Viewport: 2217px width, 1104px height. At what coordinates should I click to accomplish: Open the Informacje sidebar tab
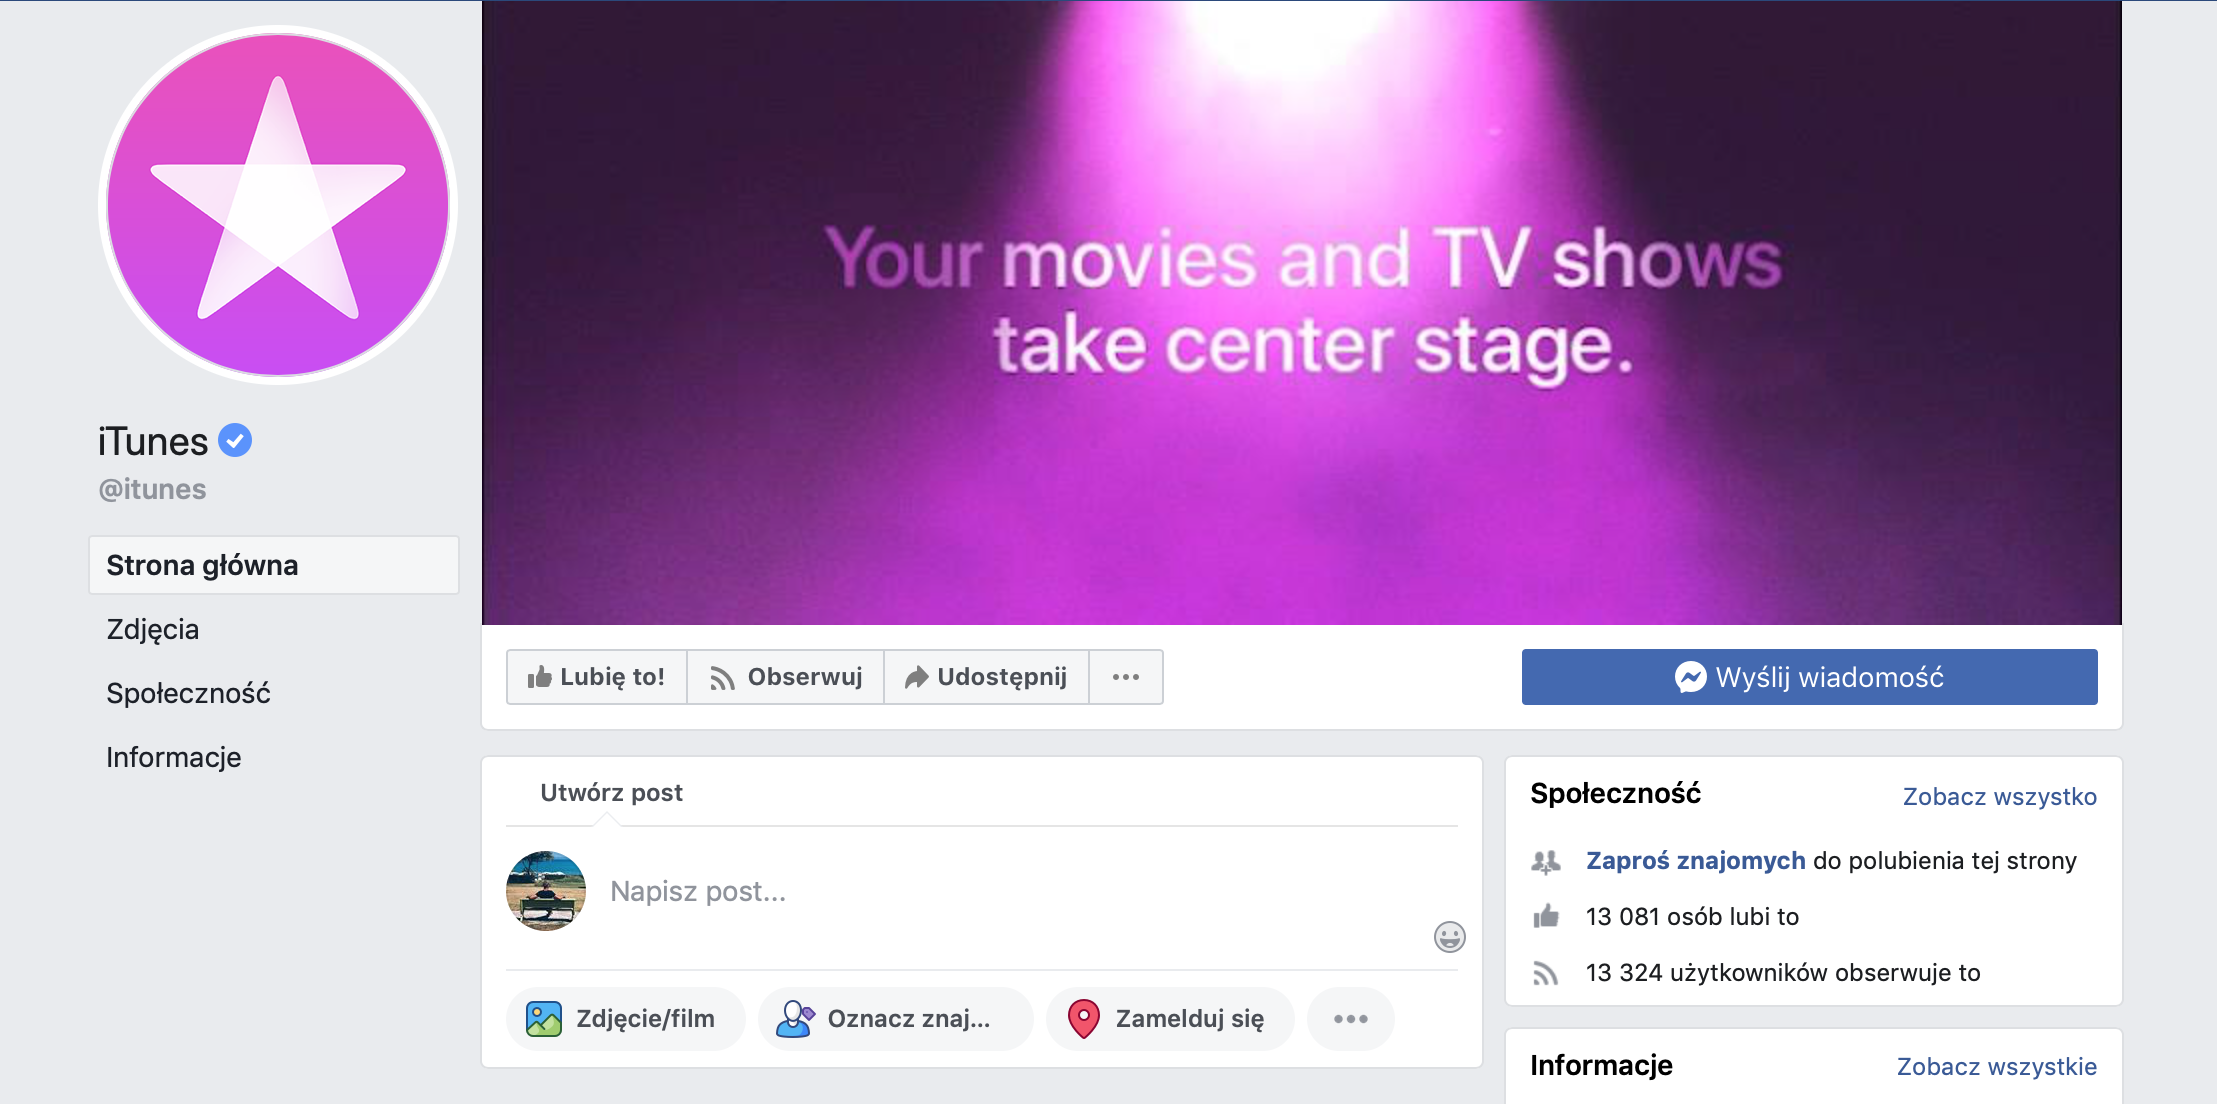[x=174, y=757]
